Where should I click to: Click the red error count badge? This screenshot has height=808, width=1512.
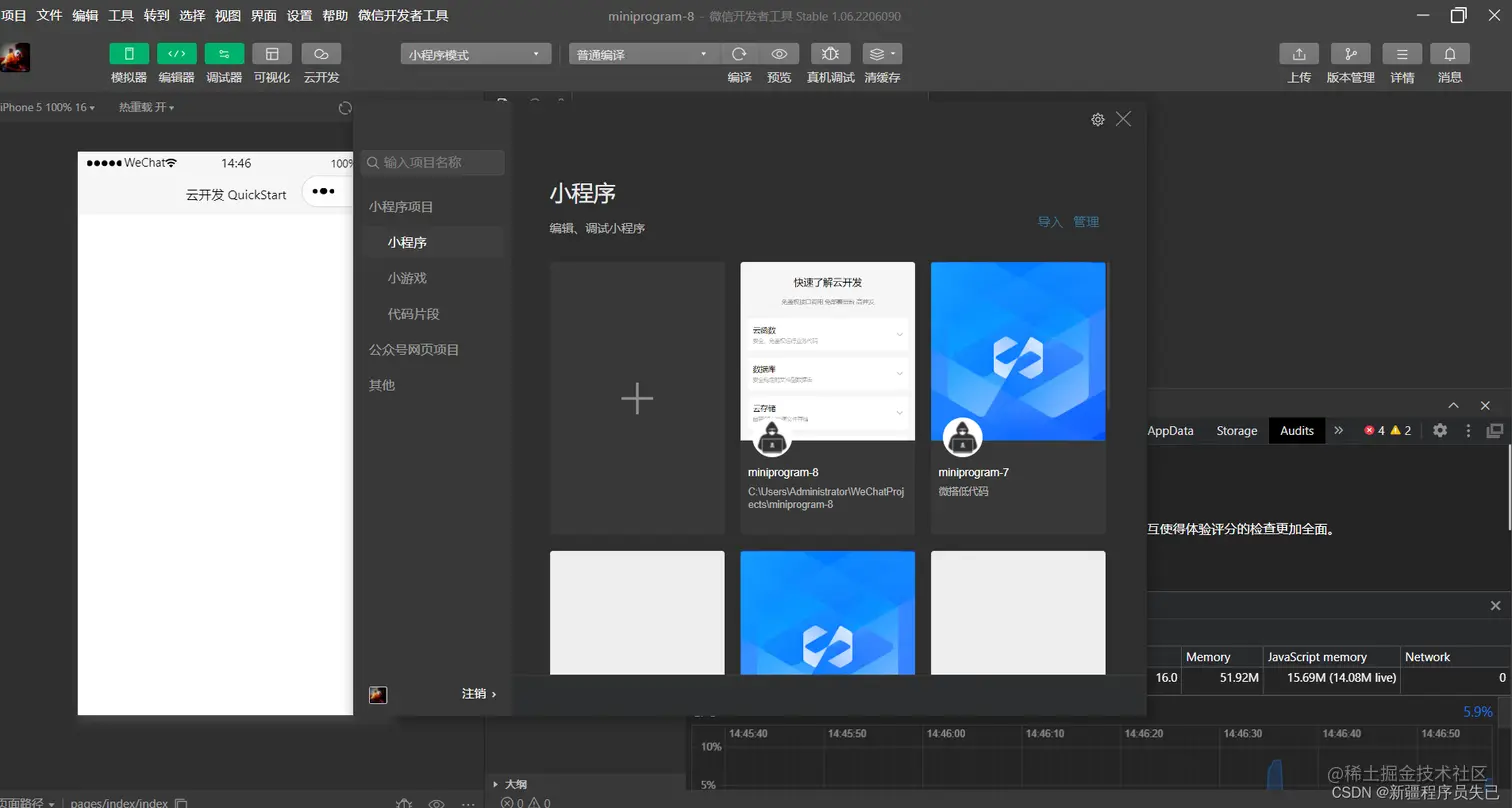tap(1374, 431)
